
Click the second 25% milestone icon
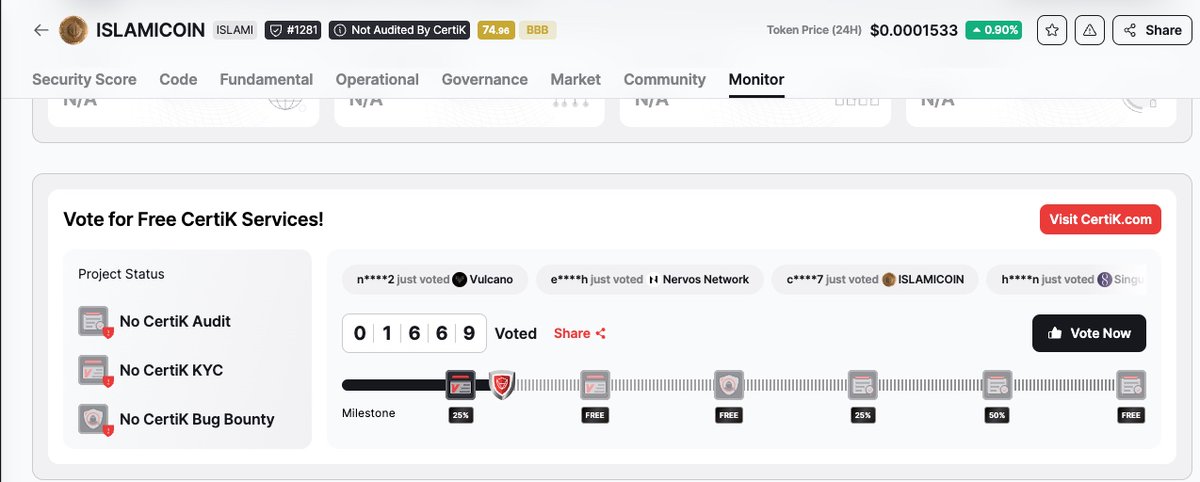(862, 385)
